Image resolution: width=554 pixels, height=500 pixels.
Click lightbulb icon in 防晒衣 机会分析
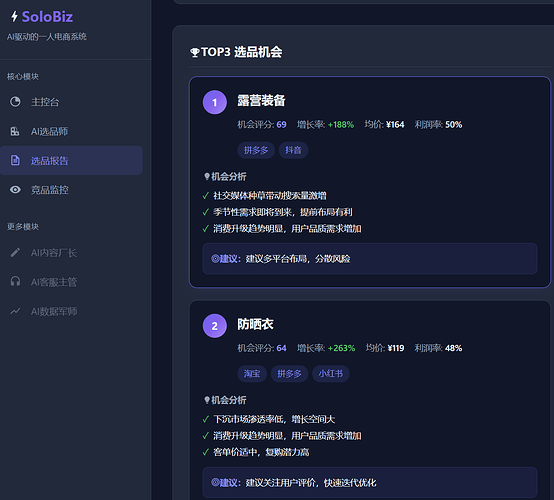pos(207,400)
